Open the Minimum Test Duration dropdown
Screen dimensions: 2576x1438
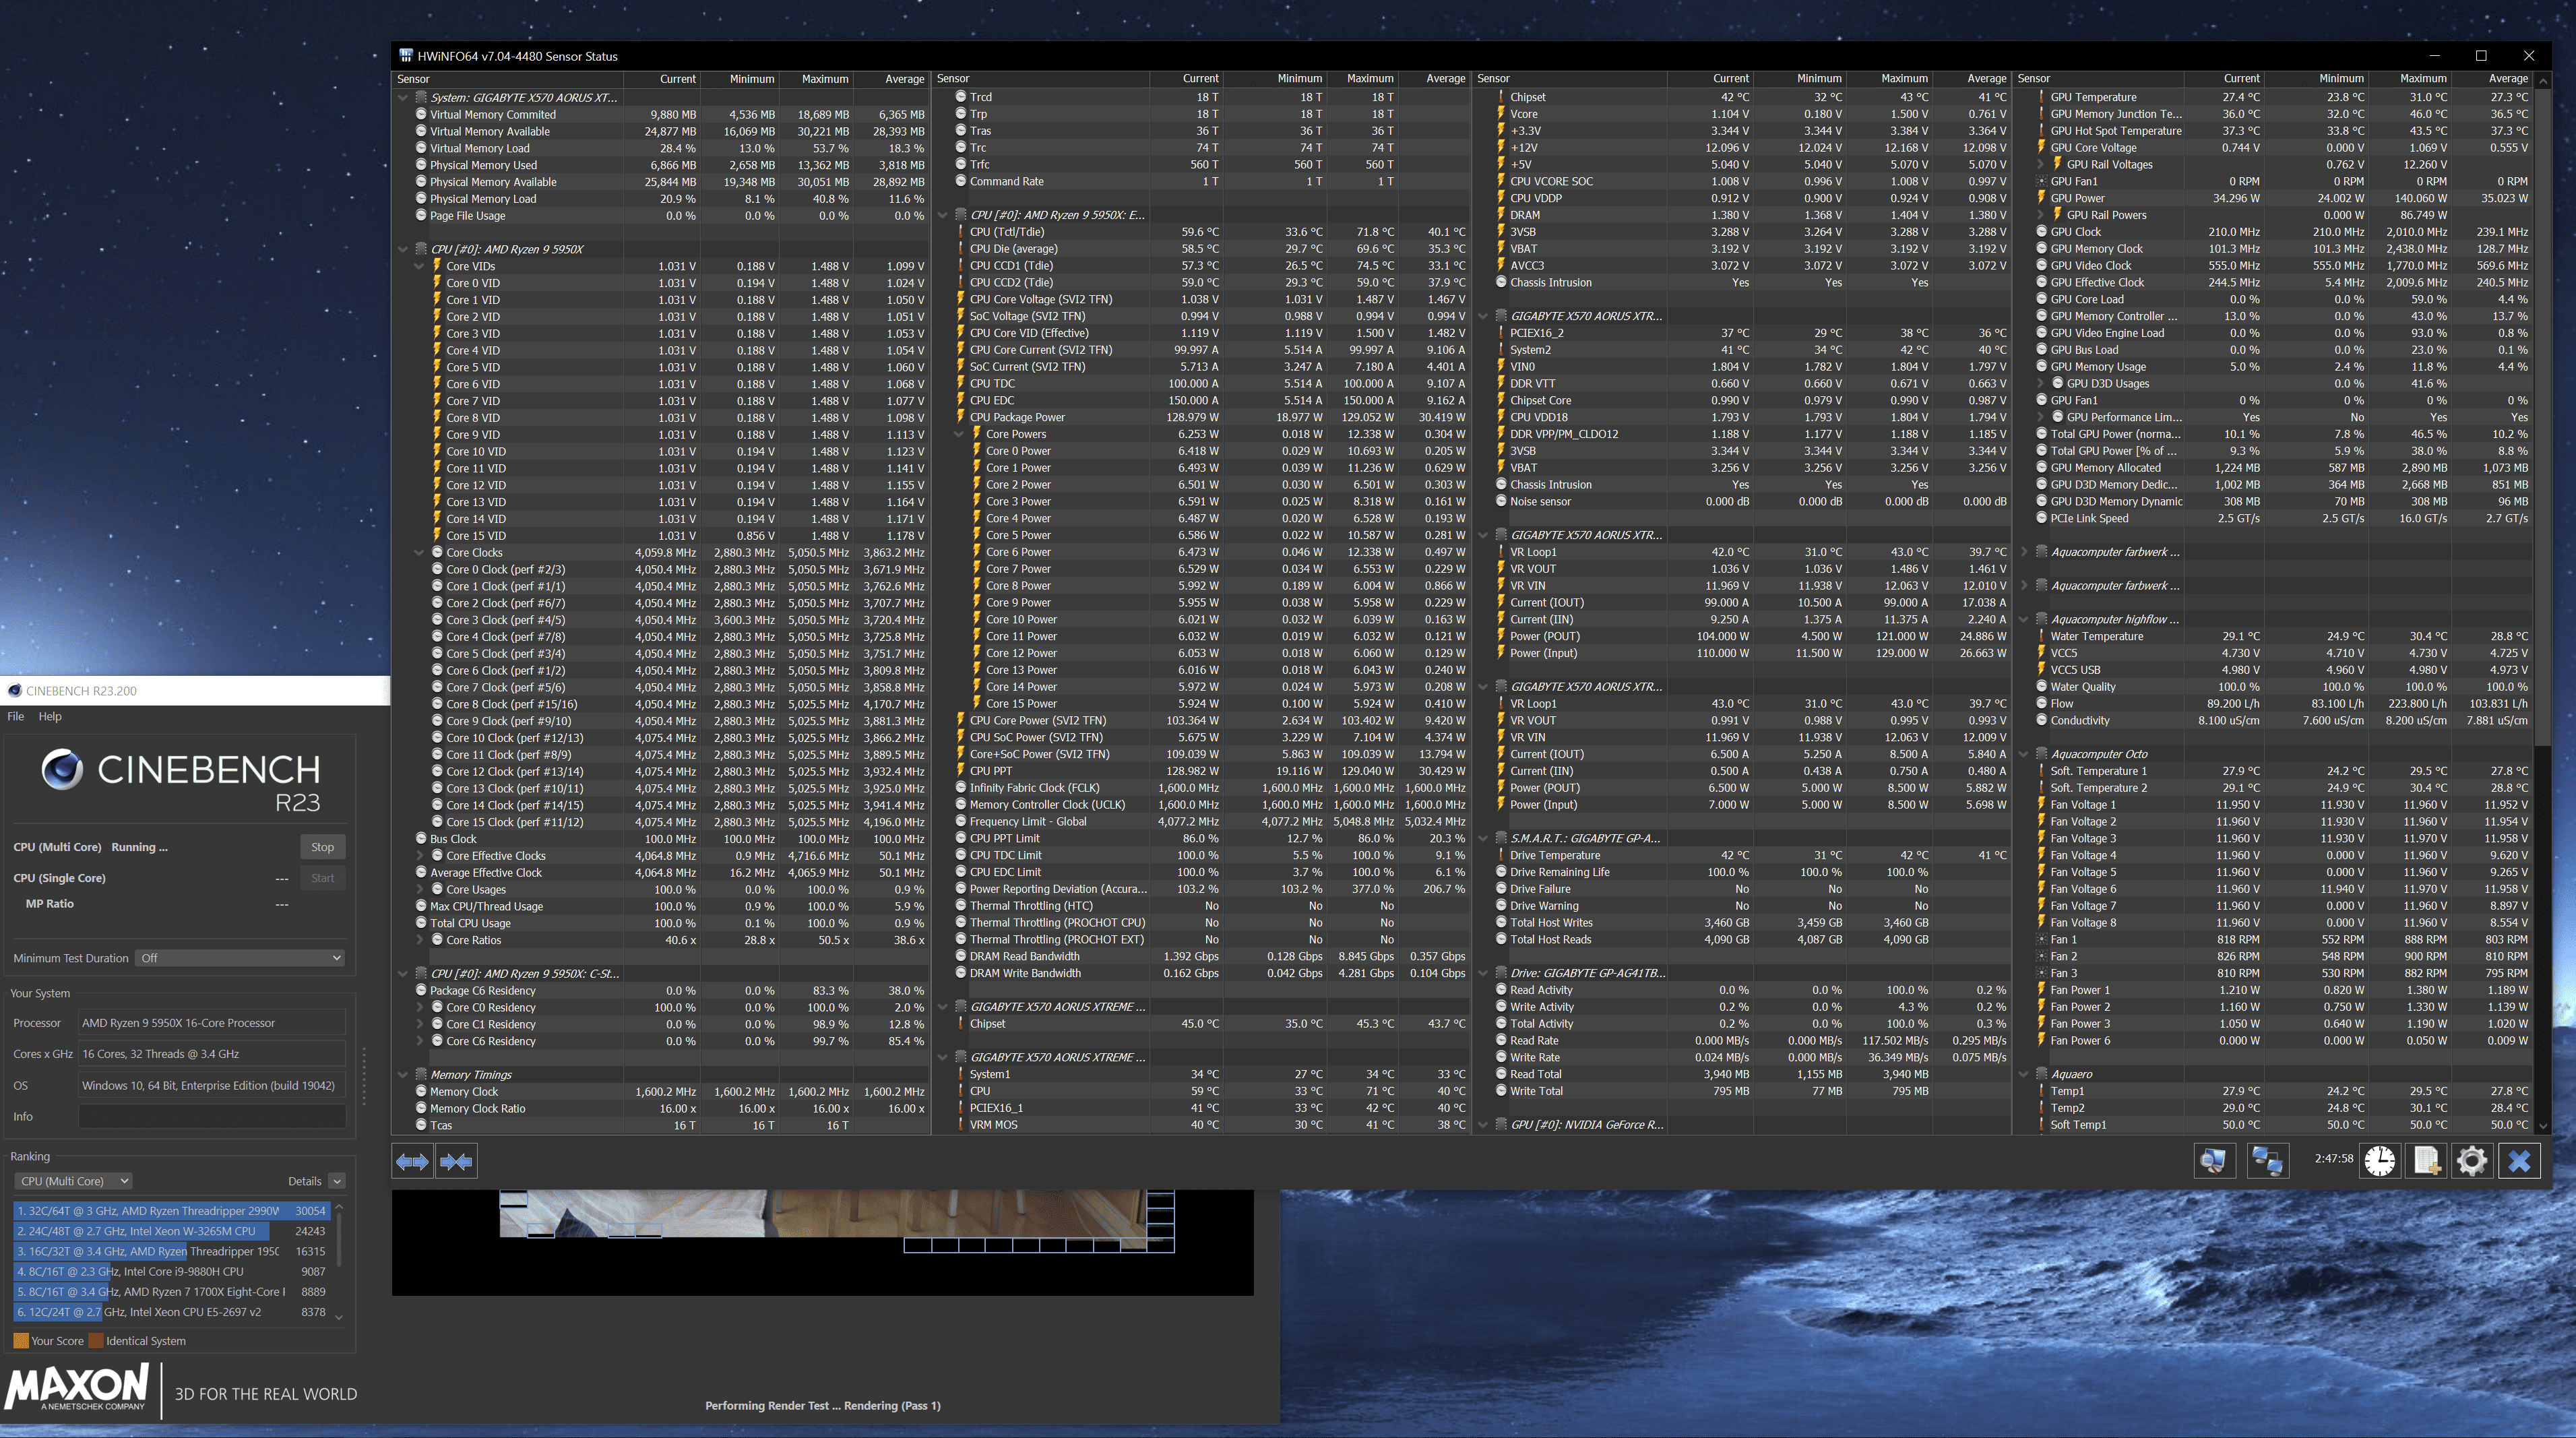240,958
